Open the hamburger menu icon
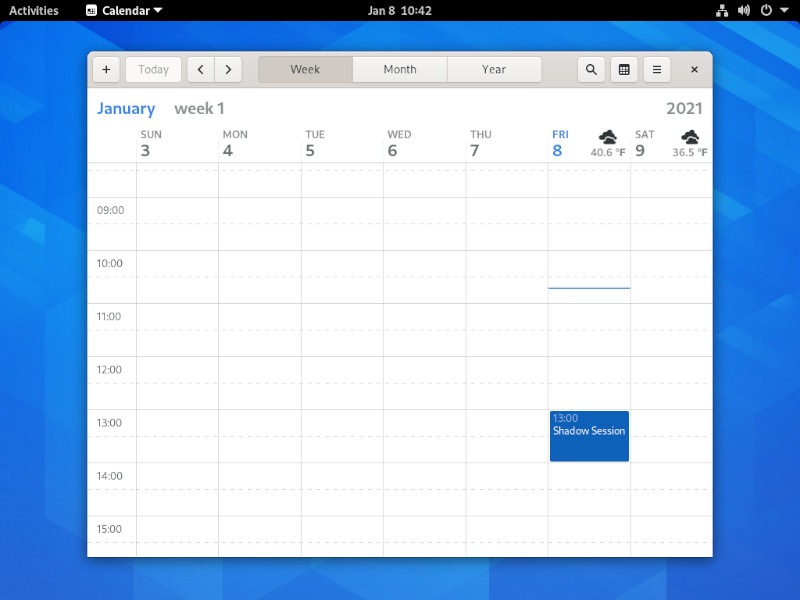The width and height of the screenshot is (800, 600). (656, 69)
